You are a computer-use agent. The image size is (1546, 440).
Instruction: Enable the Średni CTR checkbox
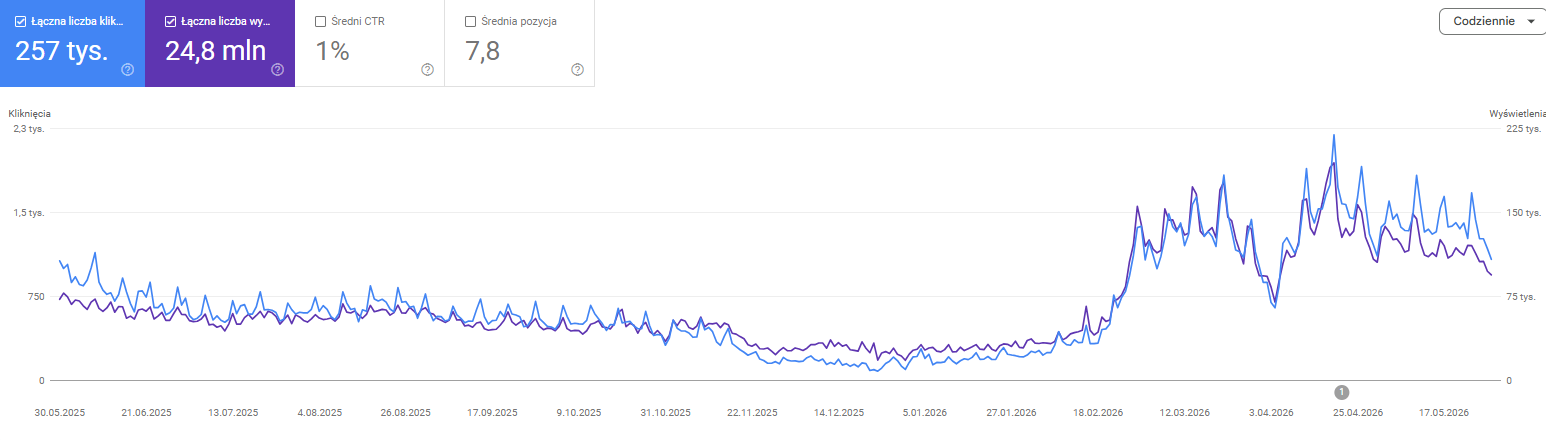click(320, 21)
